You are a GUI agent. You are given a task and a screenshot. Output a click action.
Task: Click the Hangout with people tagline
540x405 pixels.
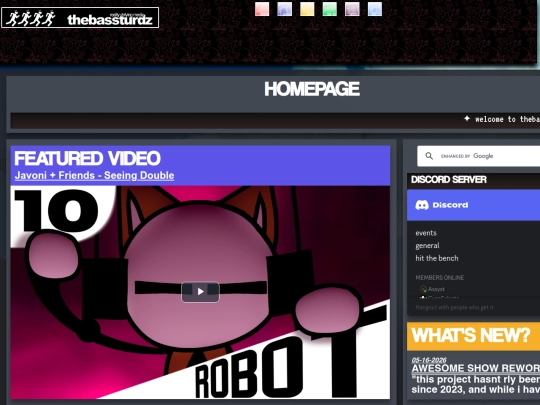(x=454, y=307)
